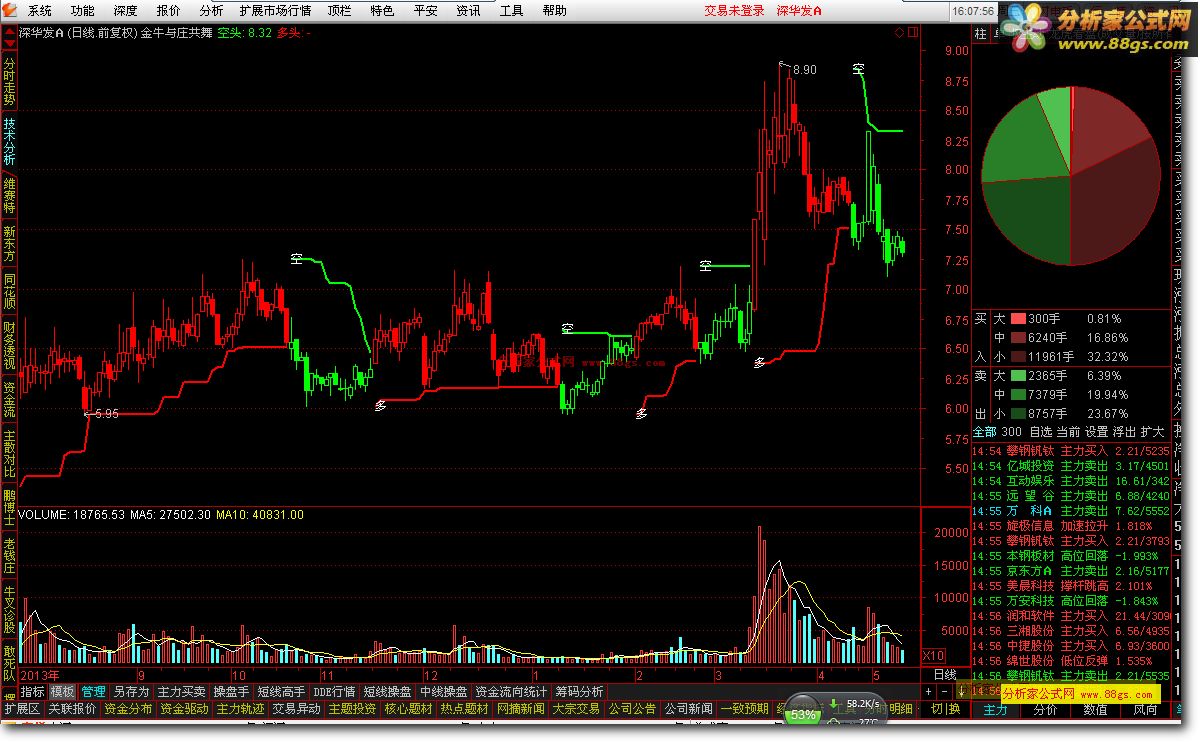Click the 分价 tab in right panel
Viewport: 1200px width, 742px height.
point(1045,709)
